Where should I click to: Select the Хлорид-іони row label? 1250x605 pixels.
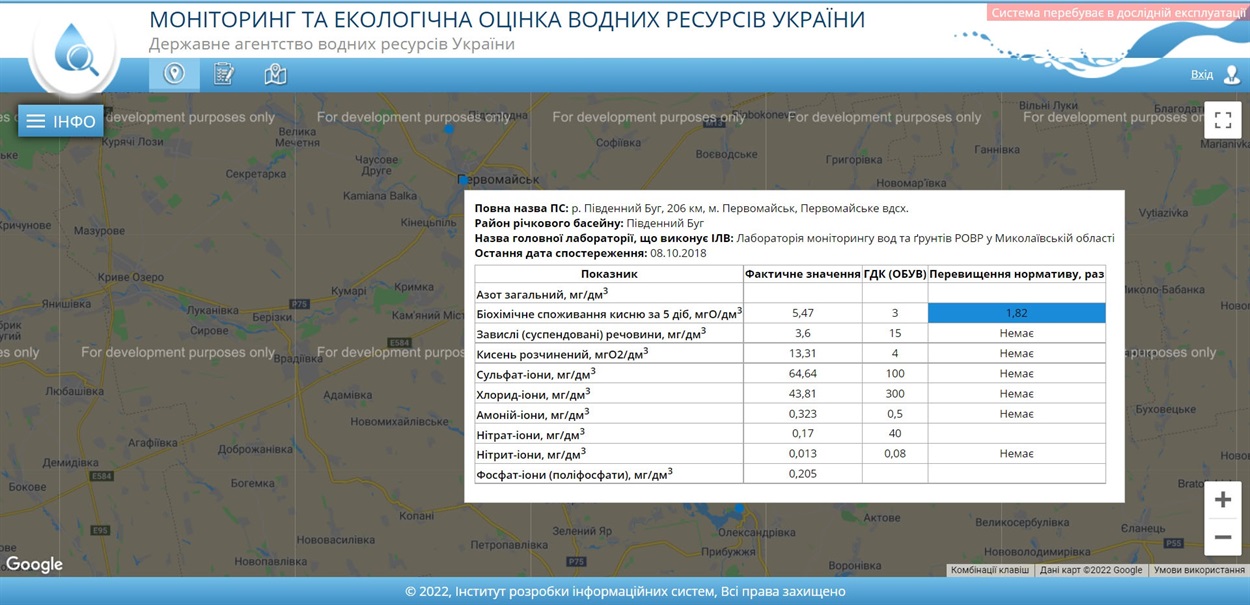click(x=533, y=394)
